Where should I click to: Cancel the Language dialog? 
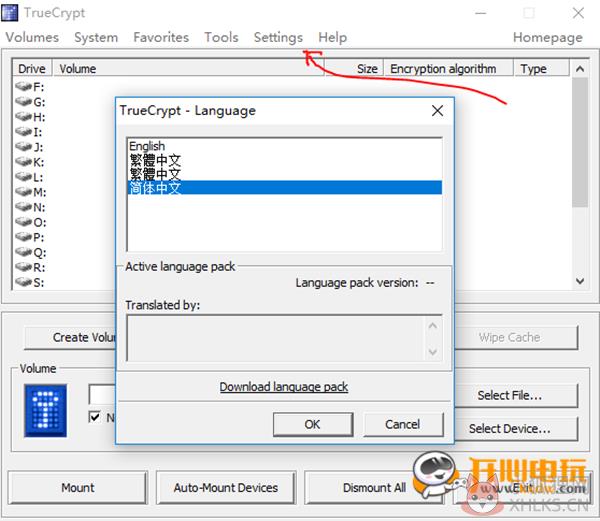(403, 424)
